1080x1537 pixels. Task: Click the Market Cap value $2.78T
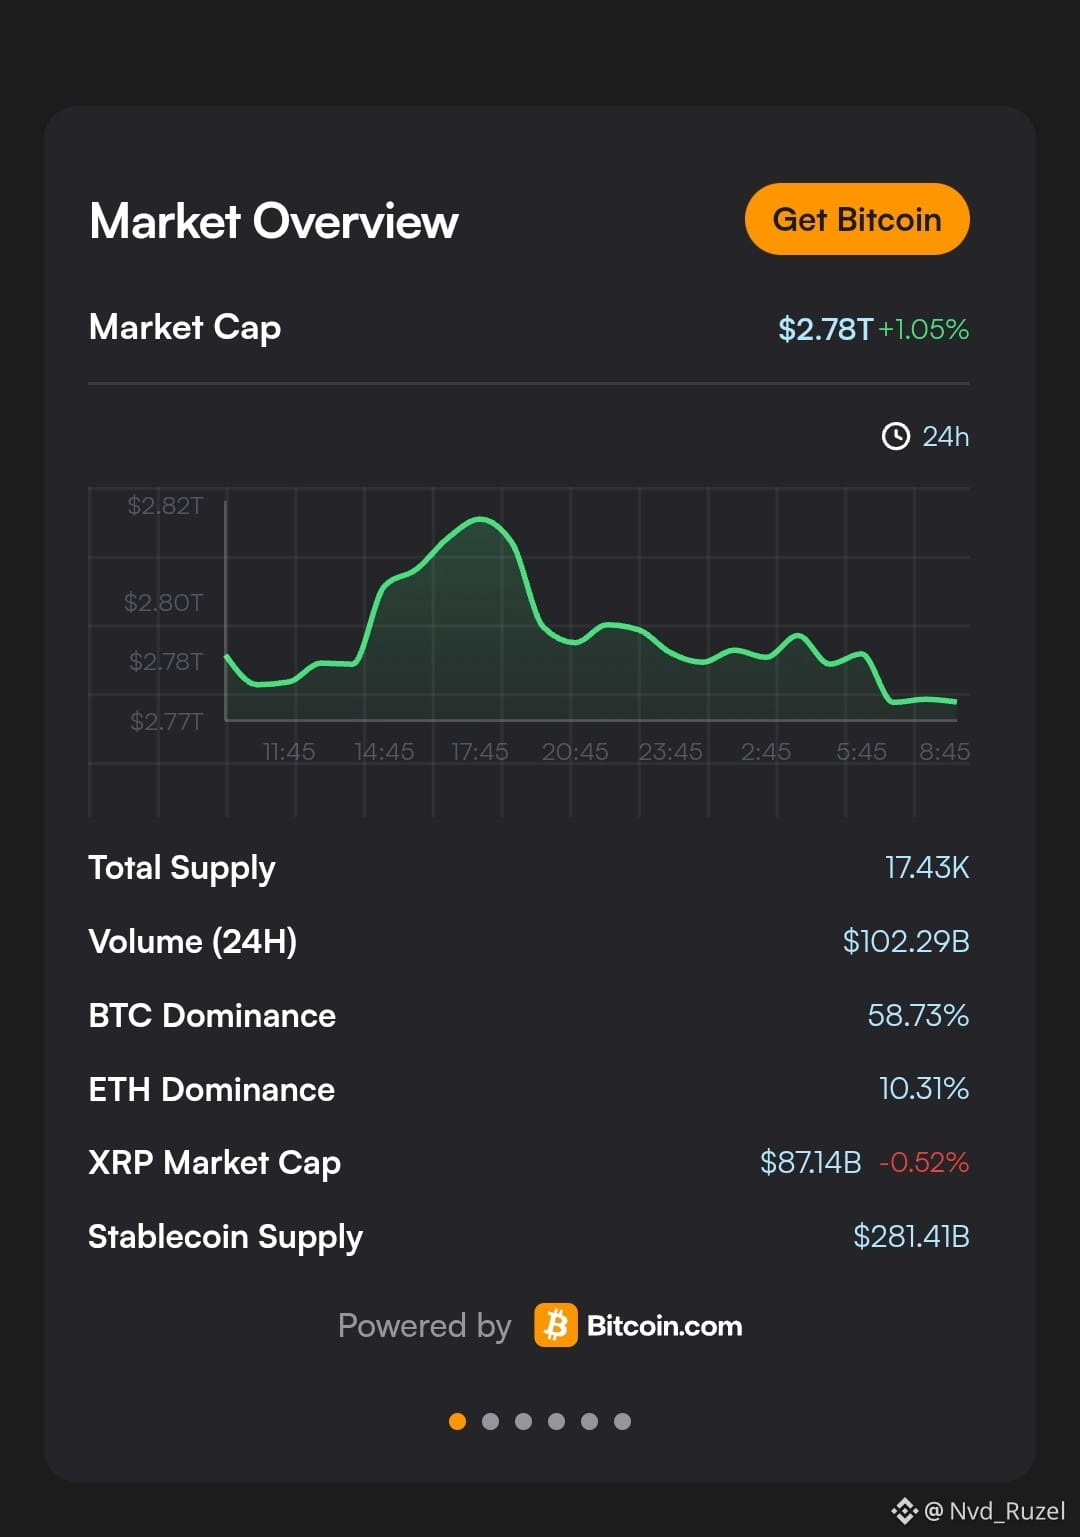(825, 329)
